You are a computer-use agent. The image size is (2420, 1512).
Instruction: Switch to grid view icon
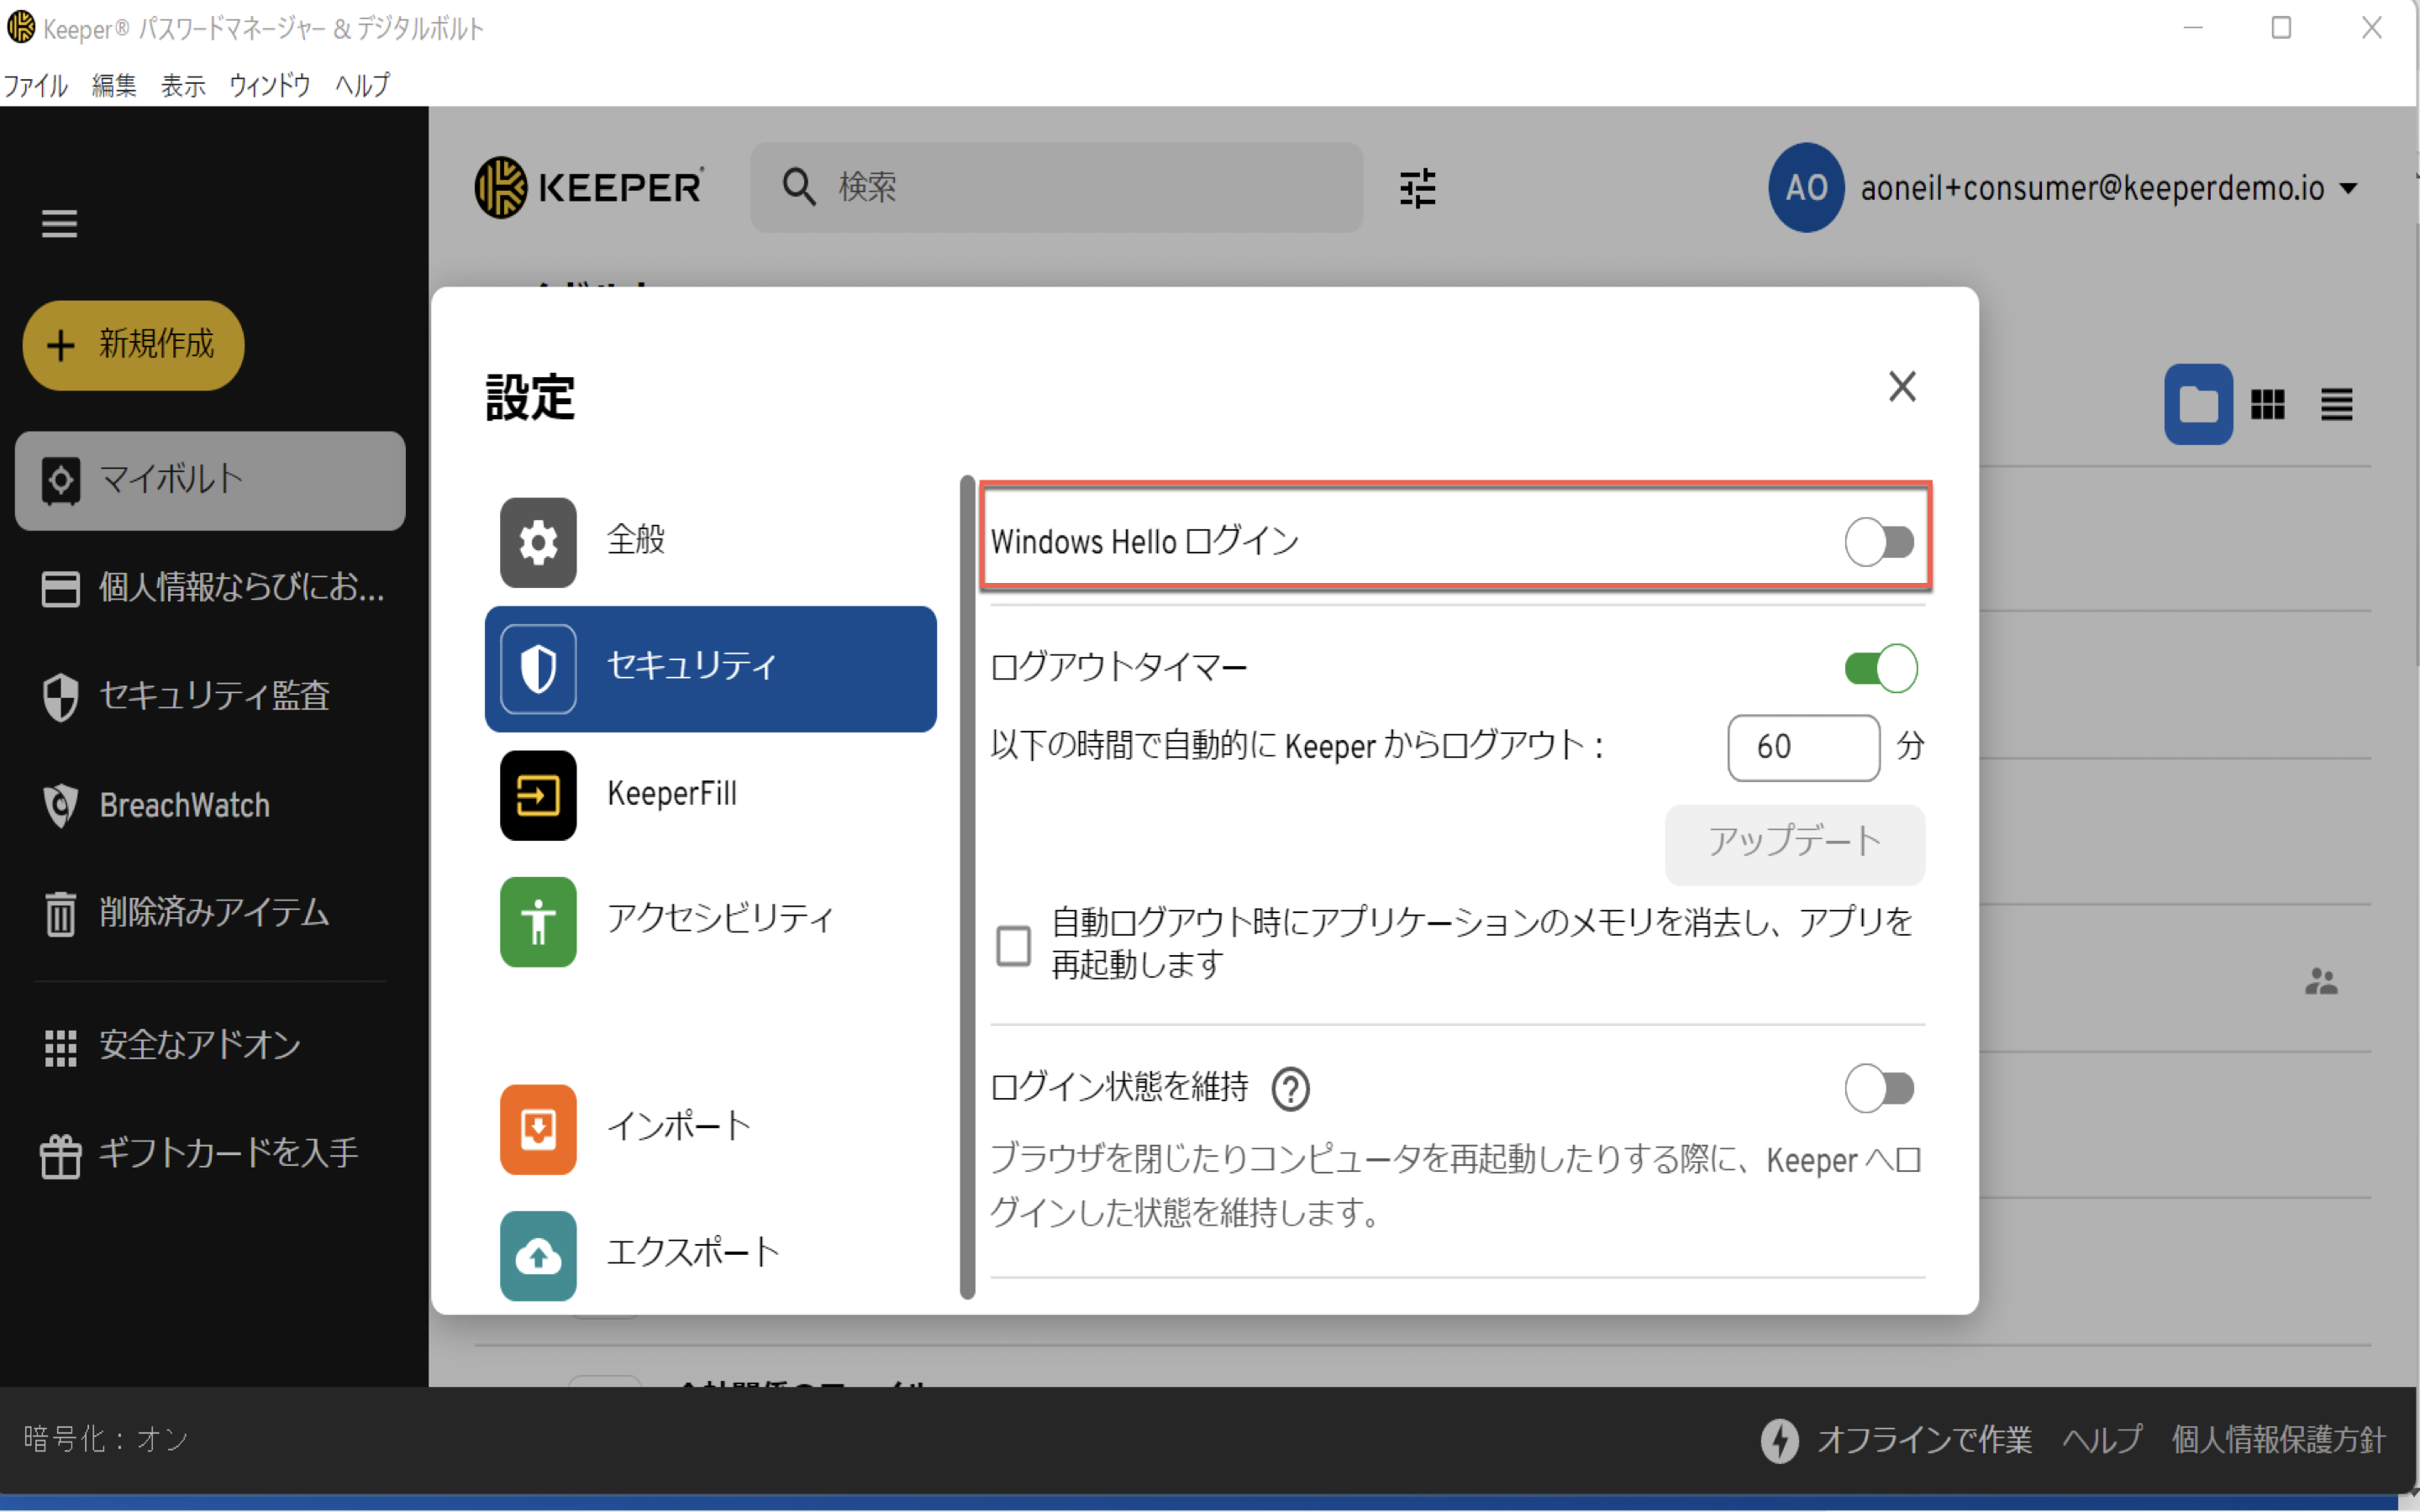pyautogui.click(x=2267, y=404)
